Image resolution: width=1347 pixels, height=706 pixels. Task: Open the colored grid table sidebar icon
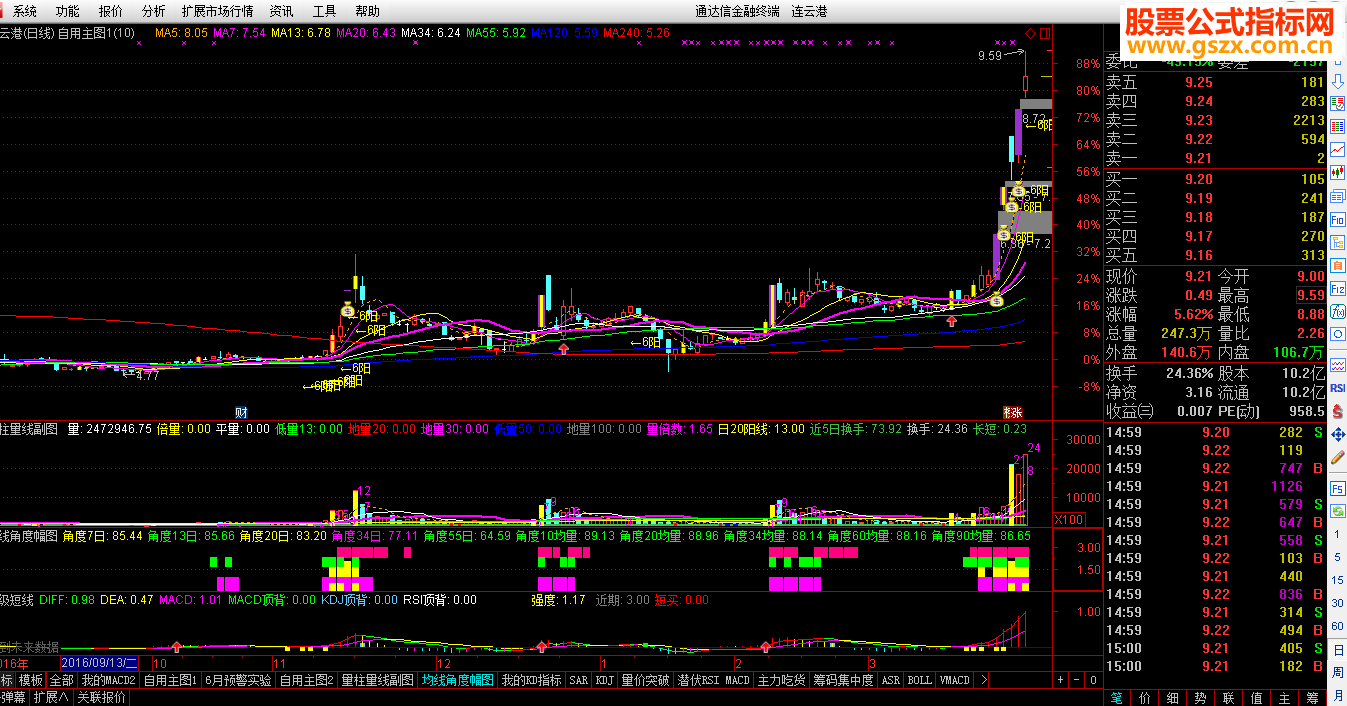point(1338,126)
